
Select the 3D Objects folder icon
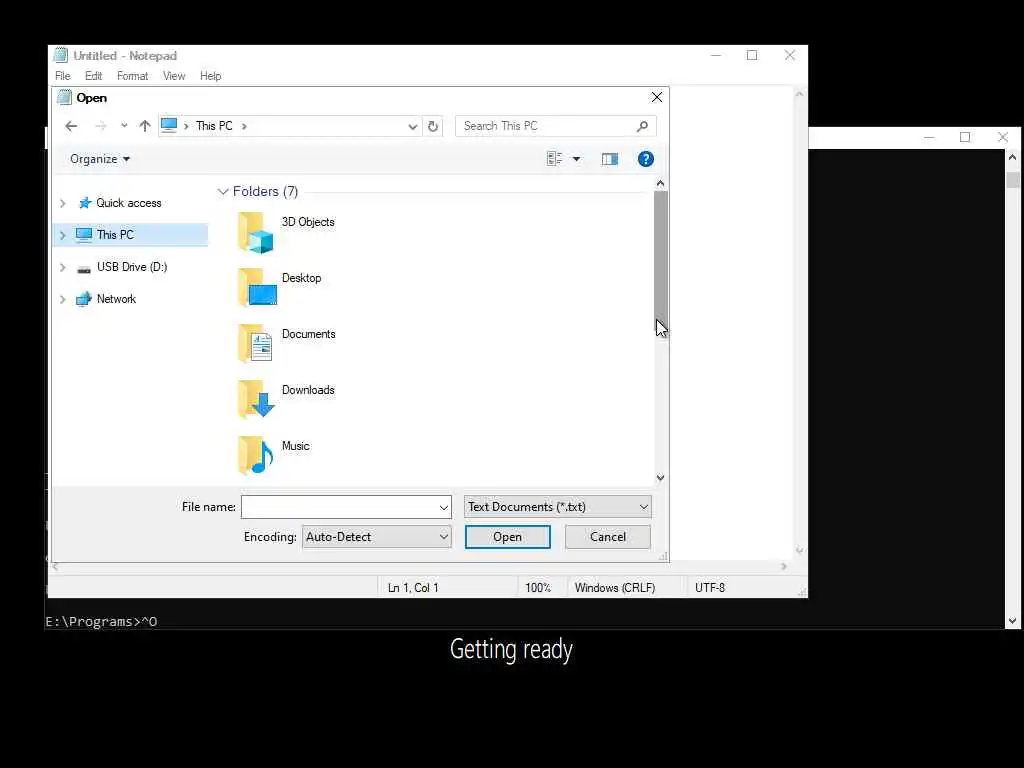255,232
